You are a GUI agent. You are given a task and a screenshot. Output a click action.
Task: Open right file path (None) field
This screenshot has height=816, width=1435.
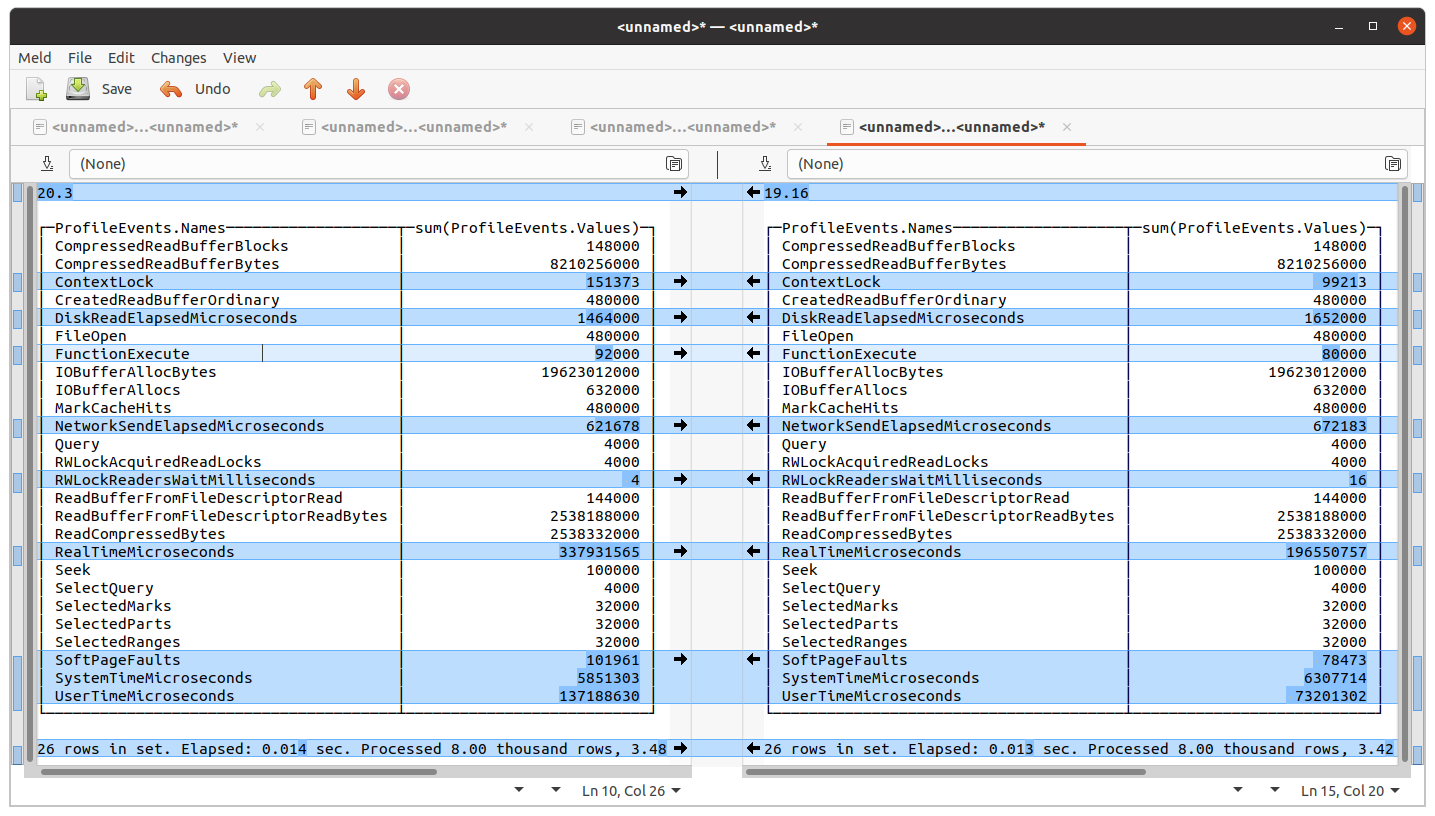pos(1096,164)
